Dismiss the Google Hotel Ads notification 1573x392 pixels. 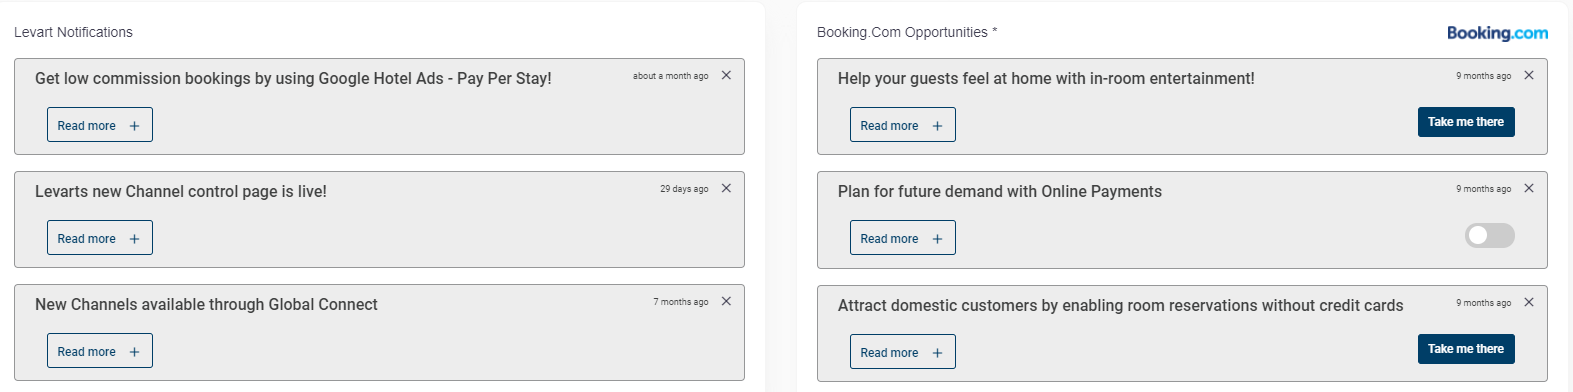(x=726, y=75)
